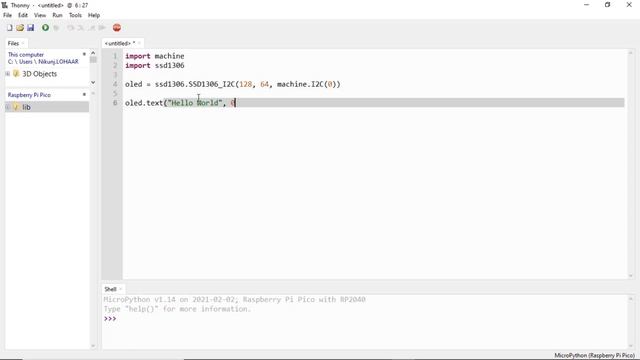Click Shell scrollbar down arrow
Image resolution: width=640 pixels, height=360 pixels.
tap(630, 346)
